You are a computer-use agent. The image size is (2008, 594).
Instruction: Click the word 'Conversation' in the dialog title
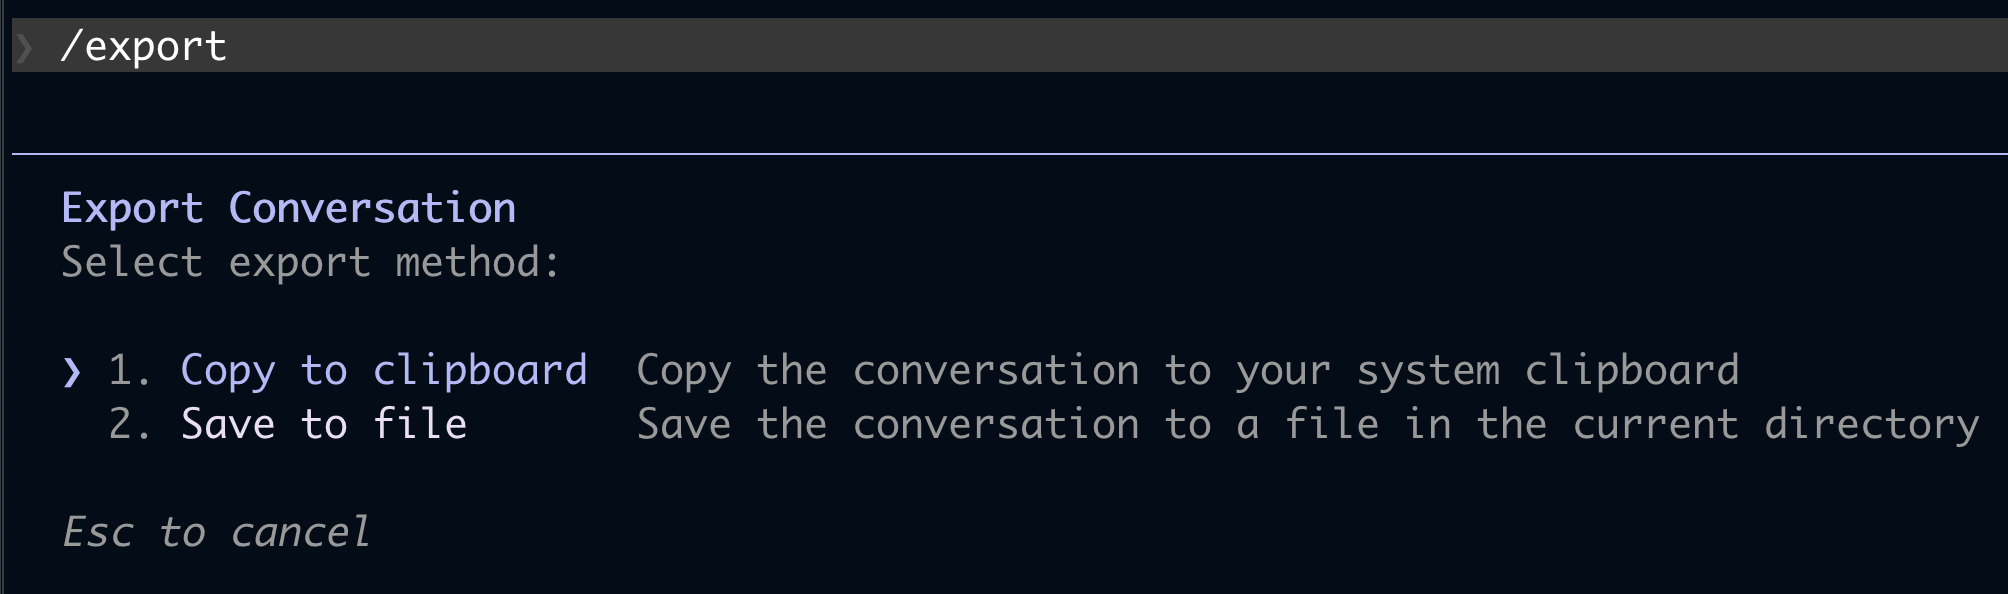372,209
